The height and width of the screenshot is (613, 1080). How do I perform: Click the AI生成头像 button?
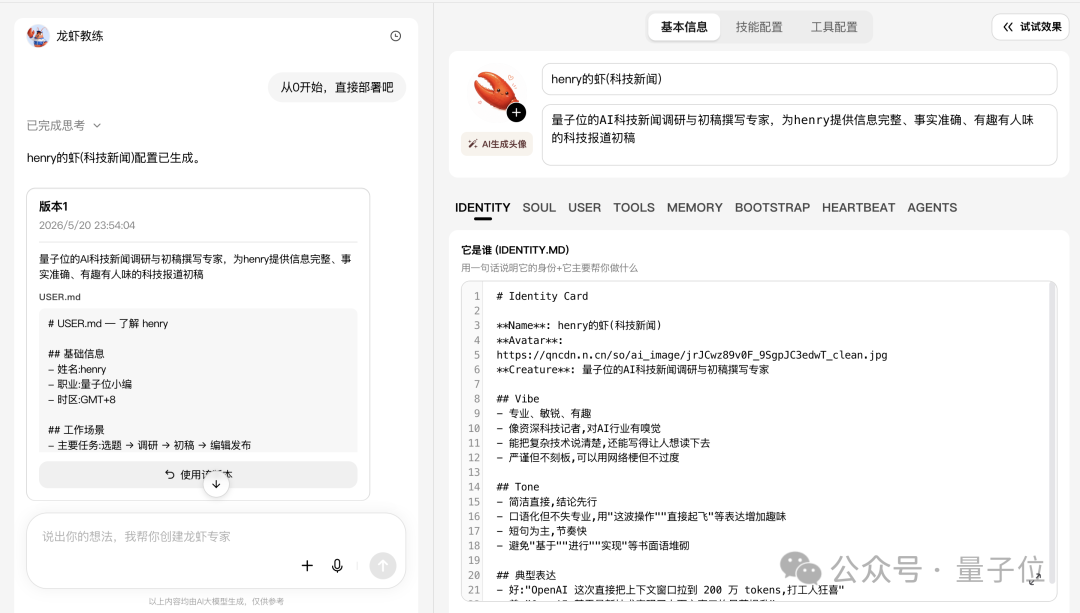(x=497, y=144)
